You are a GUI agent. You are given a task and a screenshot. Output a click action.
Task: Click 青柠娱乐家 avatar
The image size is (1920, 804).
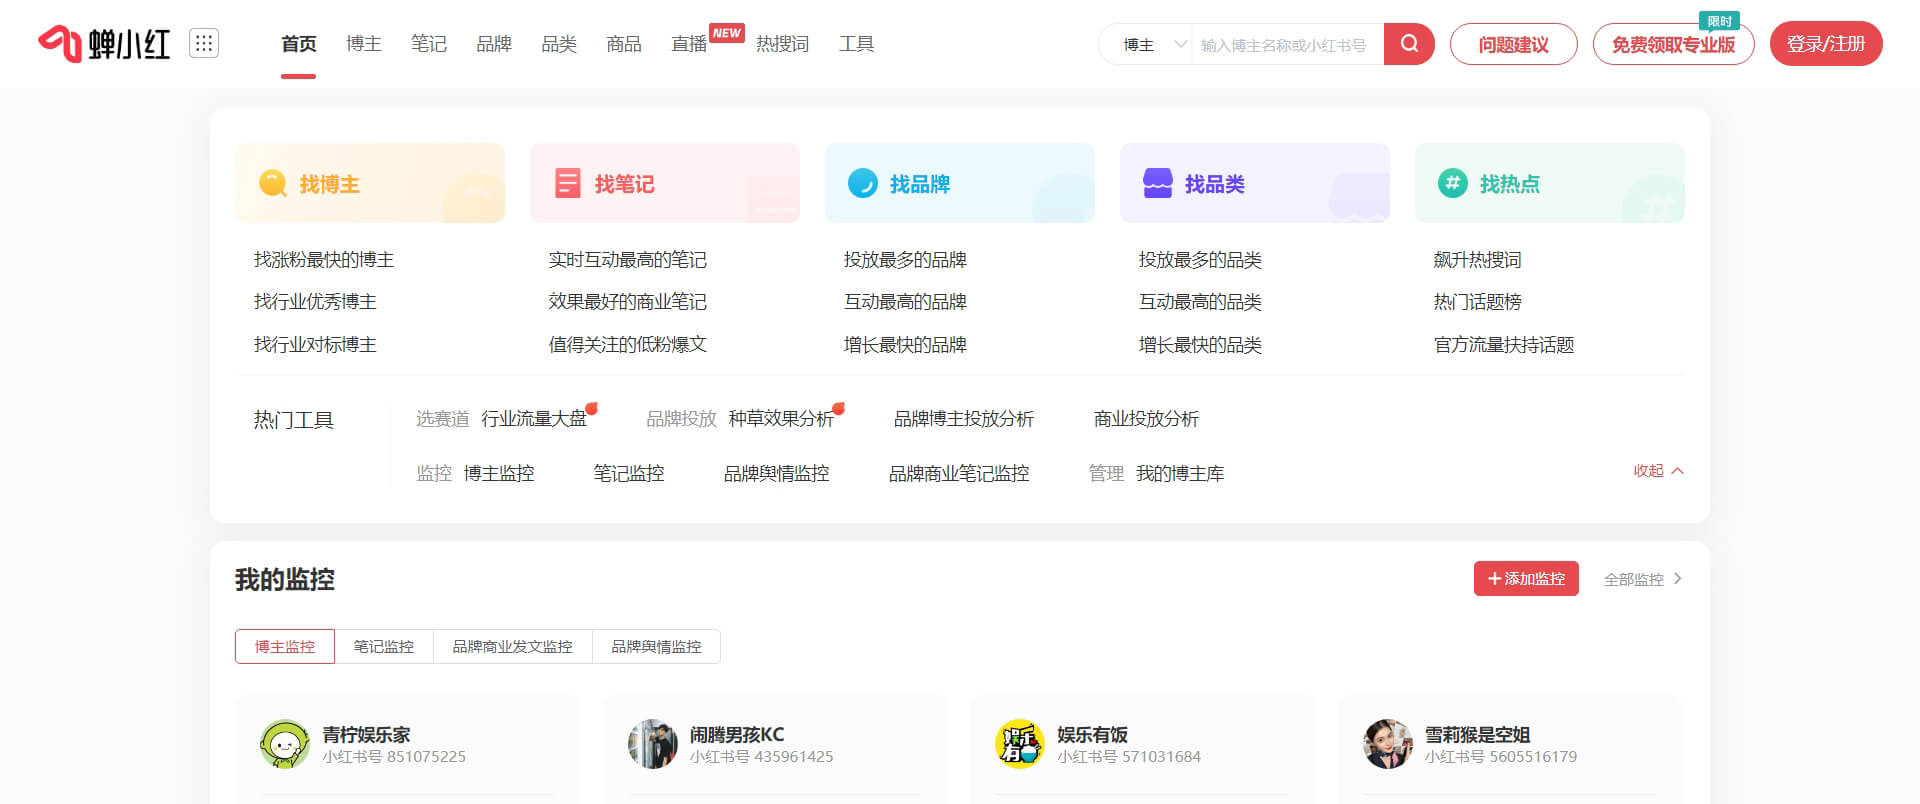click(x=285, y=744)
